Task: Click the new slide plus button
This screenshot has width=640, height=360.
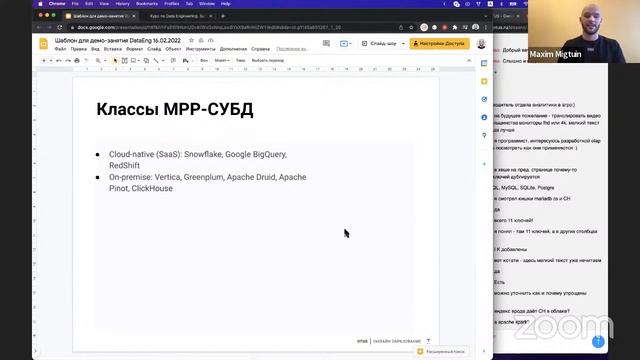Action: click(44, 60)
